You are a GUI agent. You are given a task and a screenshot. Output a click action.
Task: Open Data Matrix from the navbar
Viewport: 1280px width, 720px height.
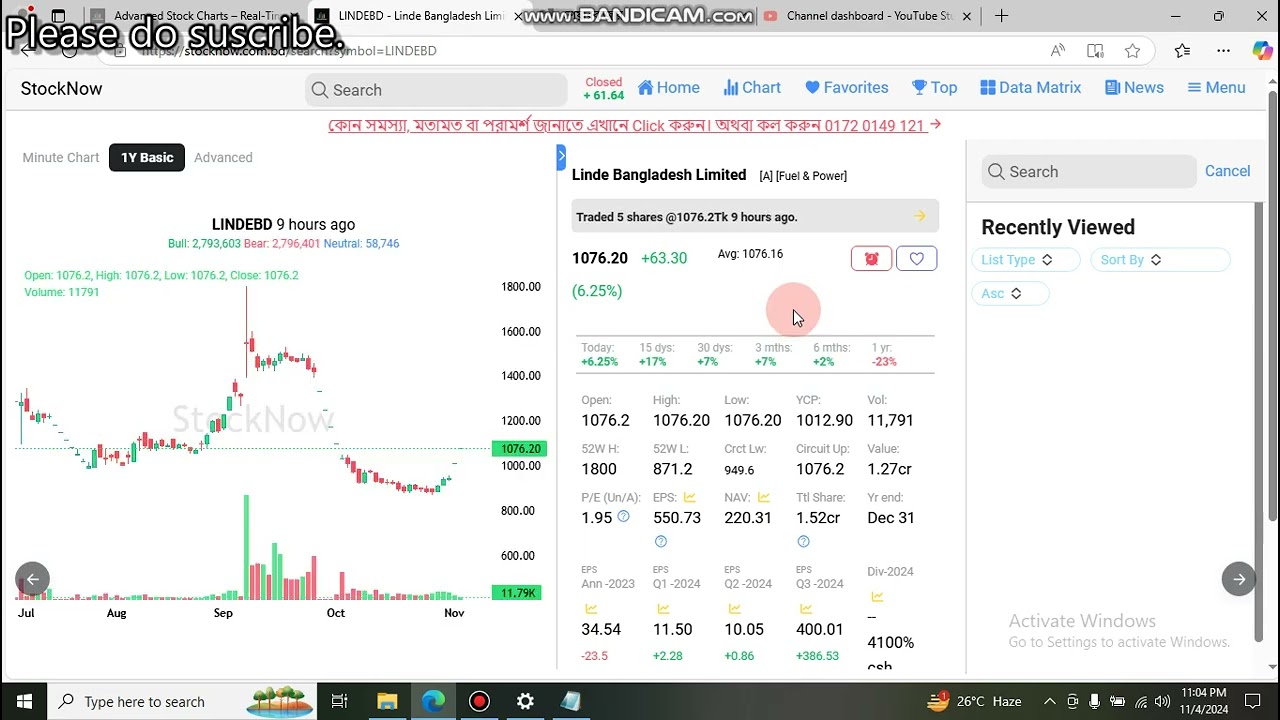pyautogui.click(x=1030, y=88)
